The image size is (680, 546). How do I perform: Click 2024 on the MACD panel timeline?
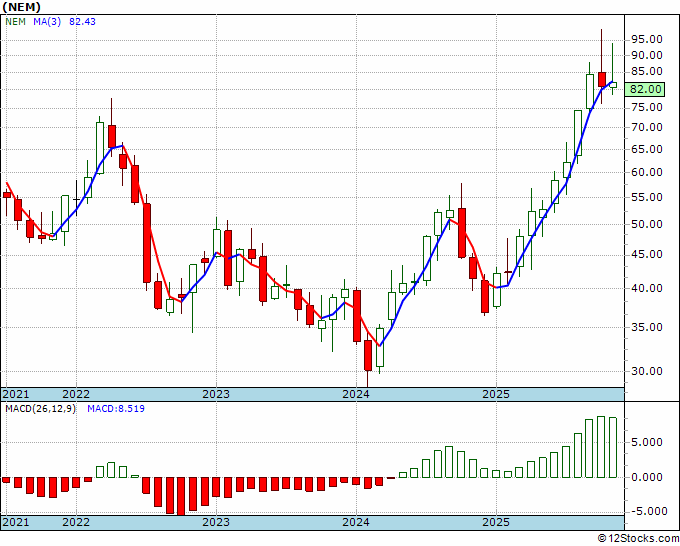pyautogui.click(x=356, y=522)
